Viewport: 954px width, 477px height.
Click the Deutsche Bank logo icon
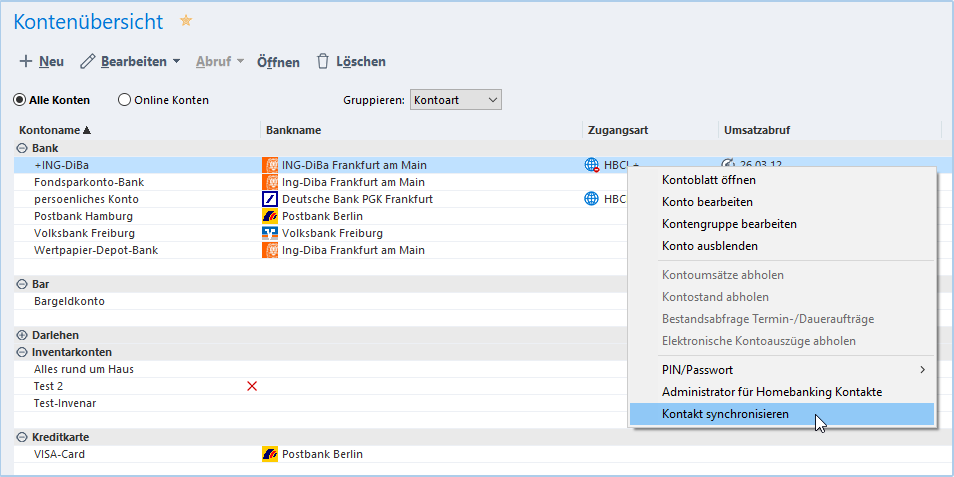tap(269, 199)
